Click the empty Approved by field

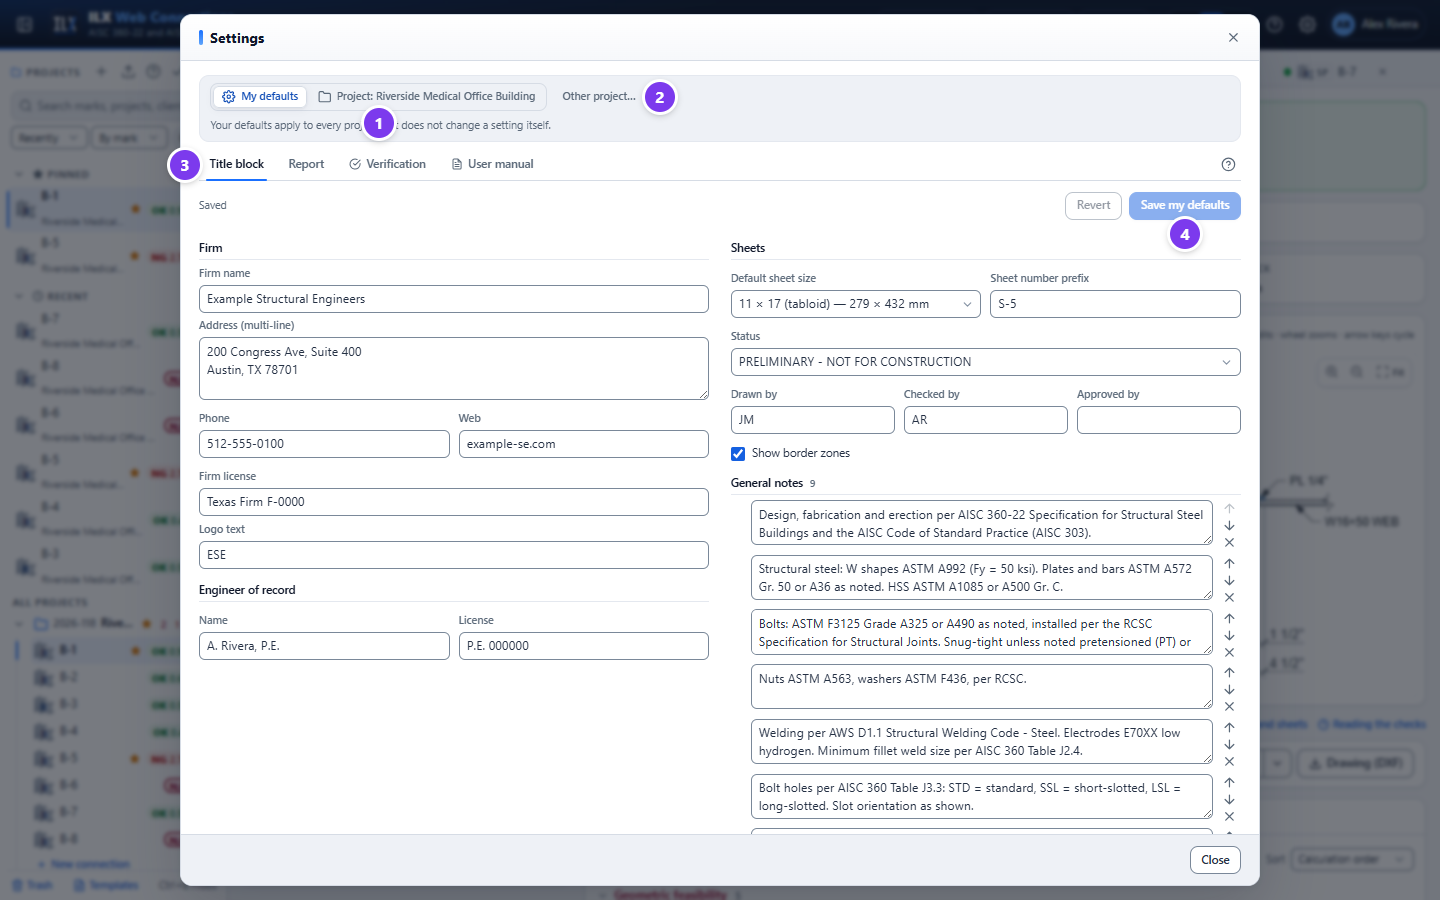click(1159, 420)
